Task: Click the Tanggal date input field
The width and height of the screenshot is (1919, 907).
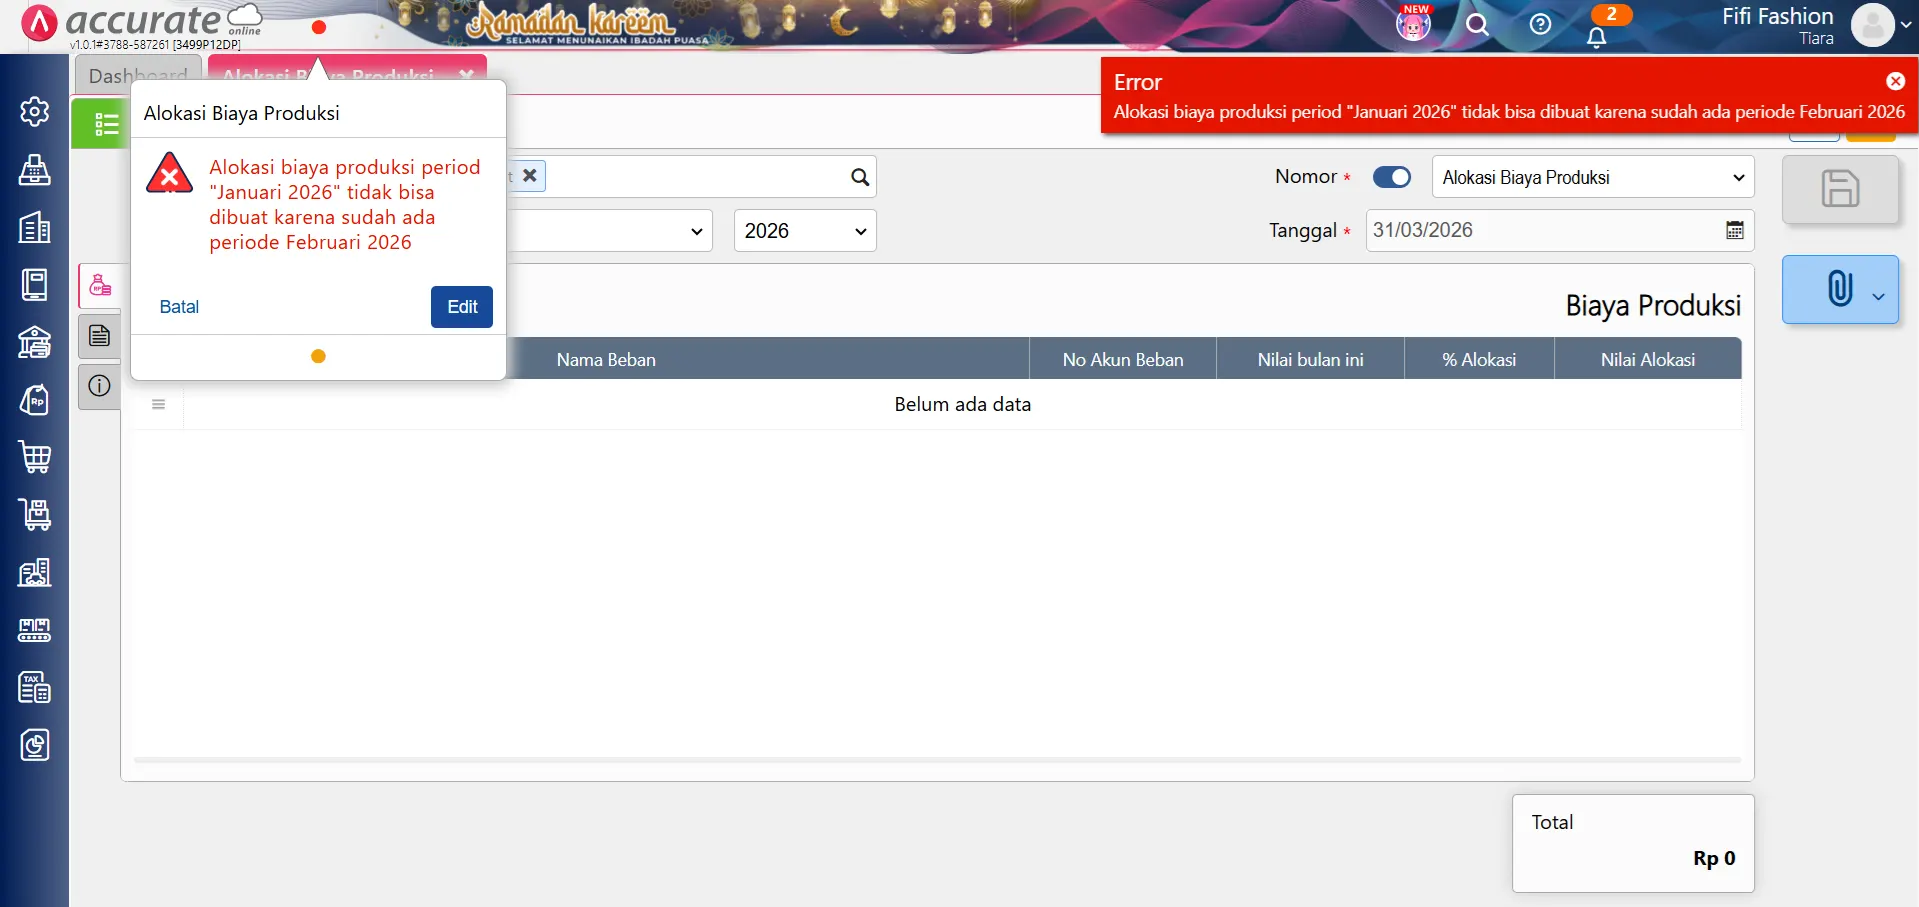Action: (1540, 230)
